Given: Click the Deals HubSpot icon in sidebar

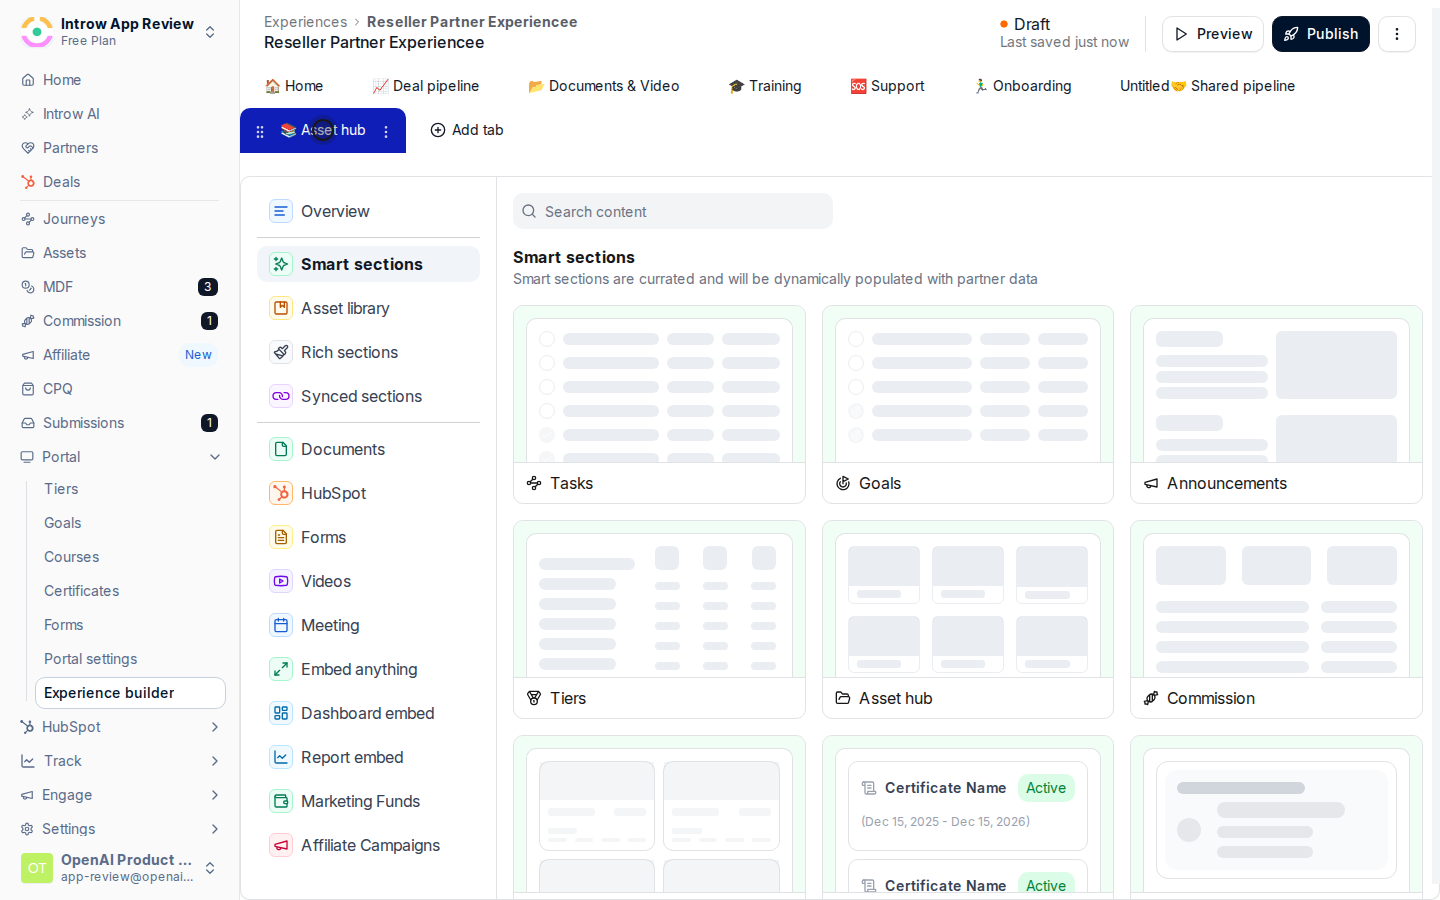Looking at the screenshot, I should 28,182.
